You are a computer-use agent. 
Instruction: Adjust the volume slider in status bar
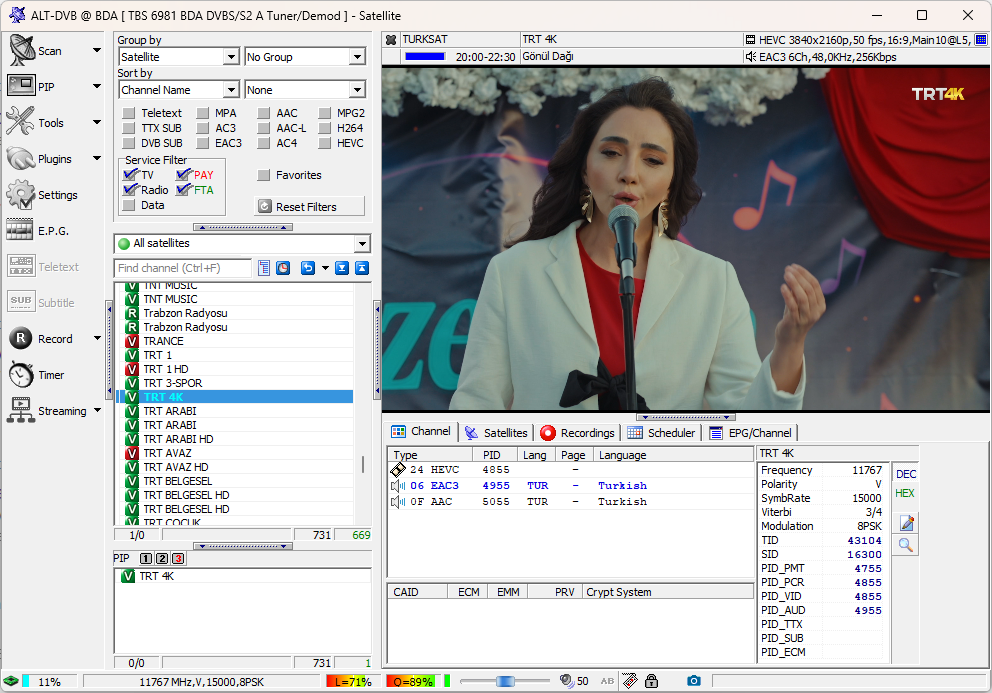(505, 681)
